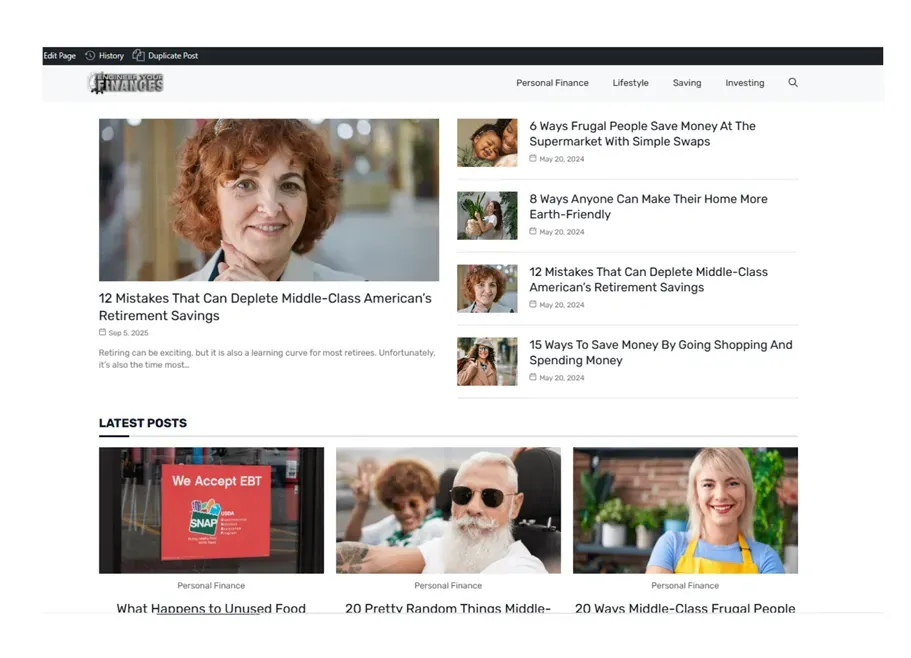Click woman with plant article thumbnail
This screenshot has width=911, height=658.
pos(487,215)
